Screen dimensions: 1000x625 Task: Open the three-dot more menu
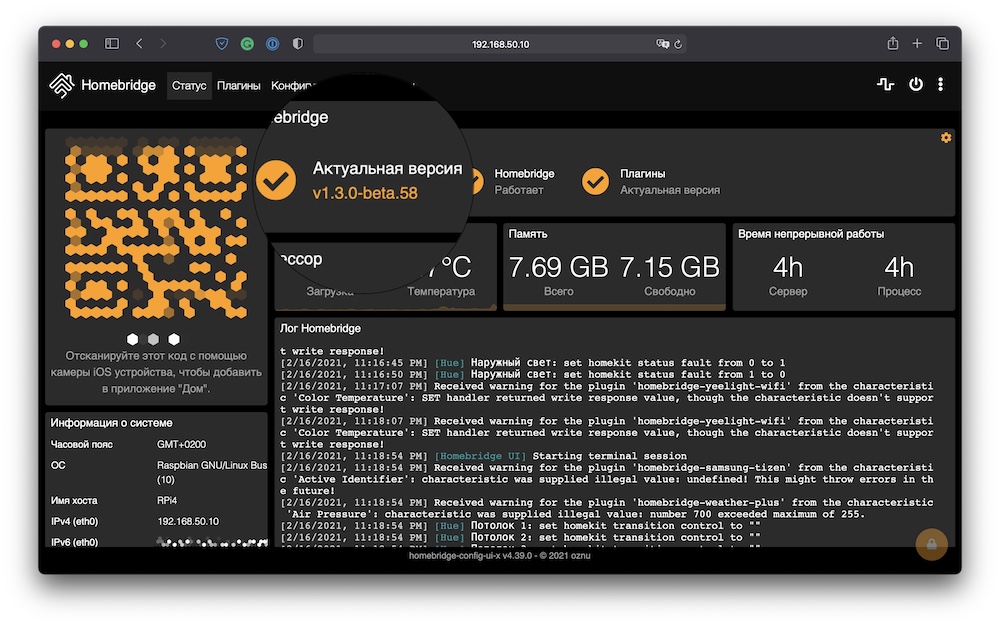tap(940, 84)
